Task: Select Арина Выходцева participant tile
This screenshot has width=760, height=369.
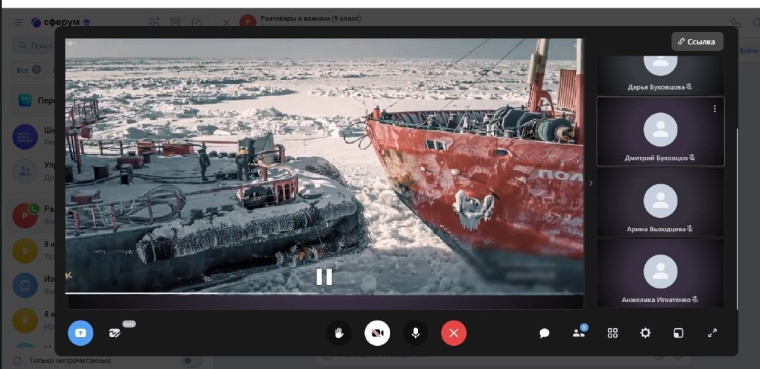Action: (660, 202)
